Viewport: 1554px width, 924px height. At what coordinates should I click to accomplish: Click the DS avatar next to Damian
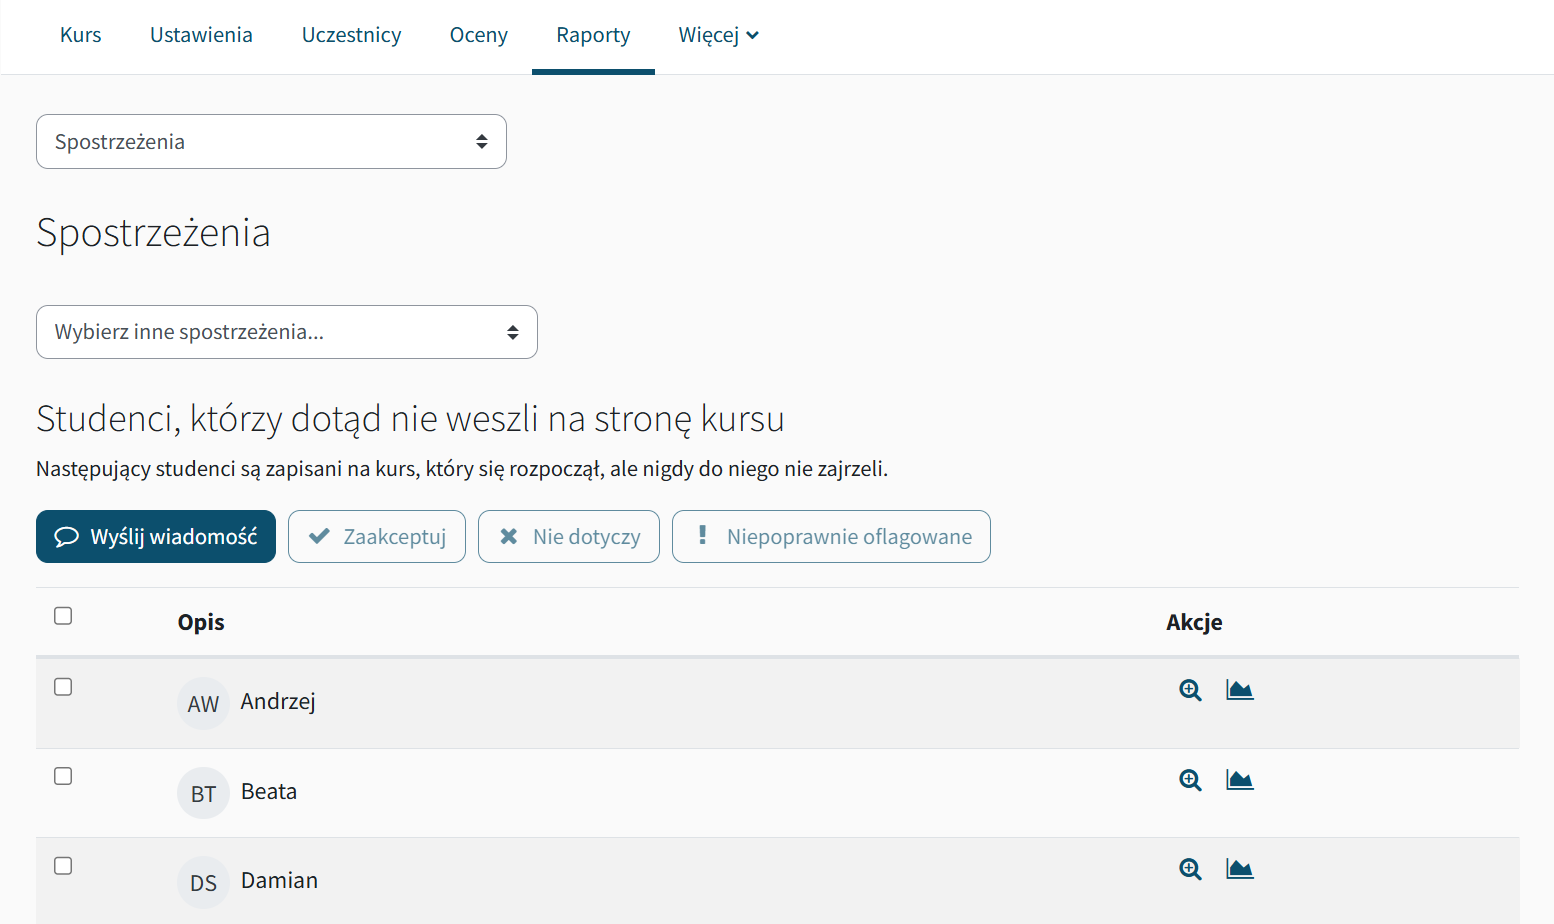point(203,883)
